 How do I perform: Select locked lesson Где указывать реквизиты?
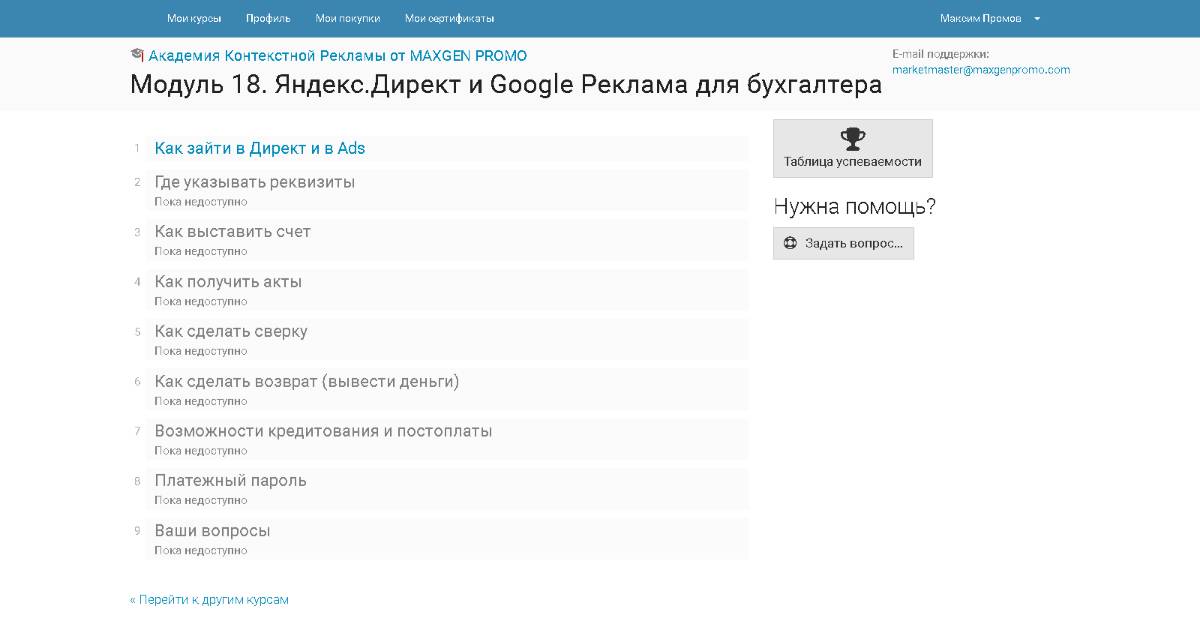[254, 182]
